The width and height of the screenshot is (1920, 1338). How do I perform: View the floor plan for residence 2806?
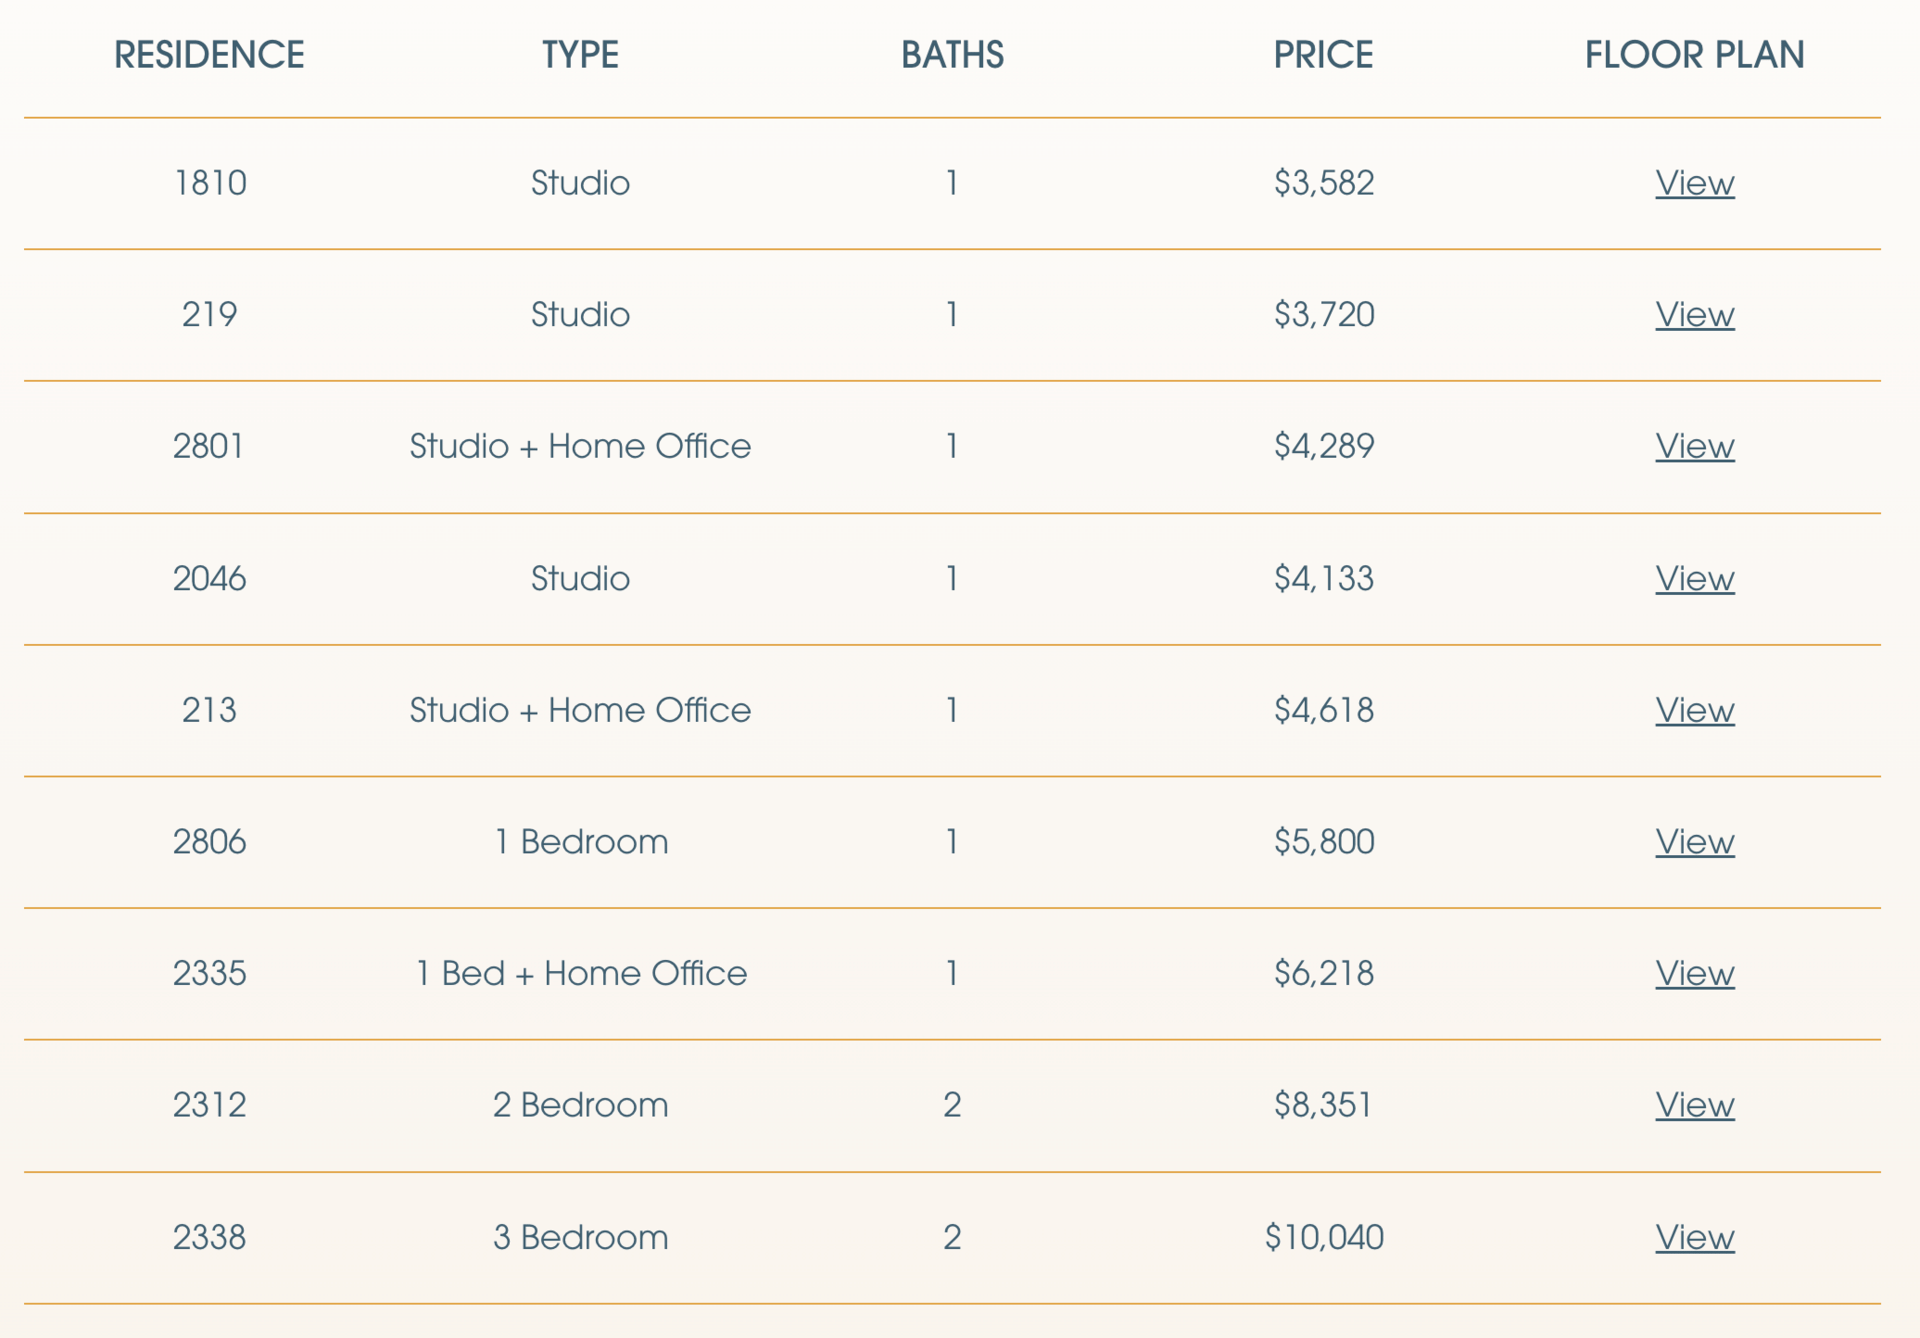tap(1694, 842)
